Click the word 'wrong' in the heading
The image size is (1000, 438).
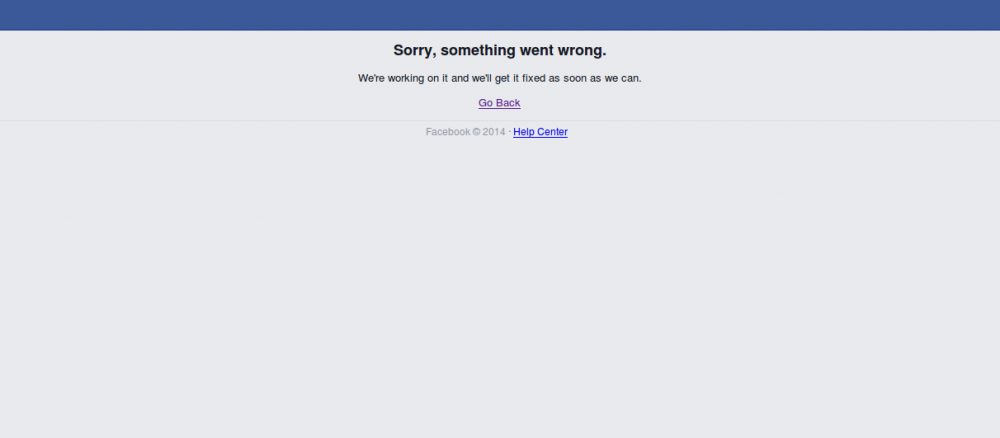pyautogui.click(x=581, y=51)
